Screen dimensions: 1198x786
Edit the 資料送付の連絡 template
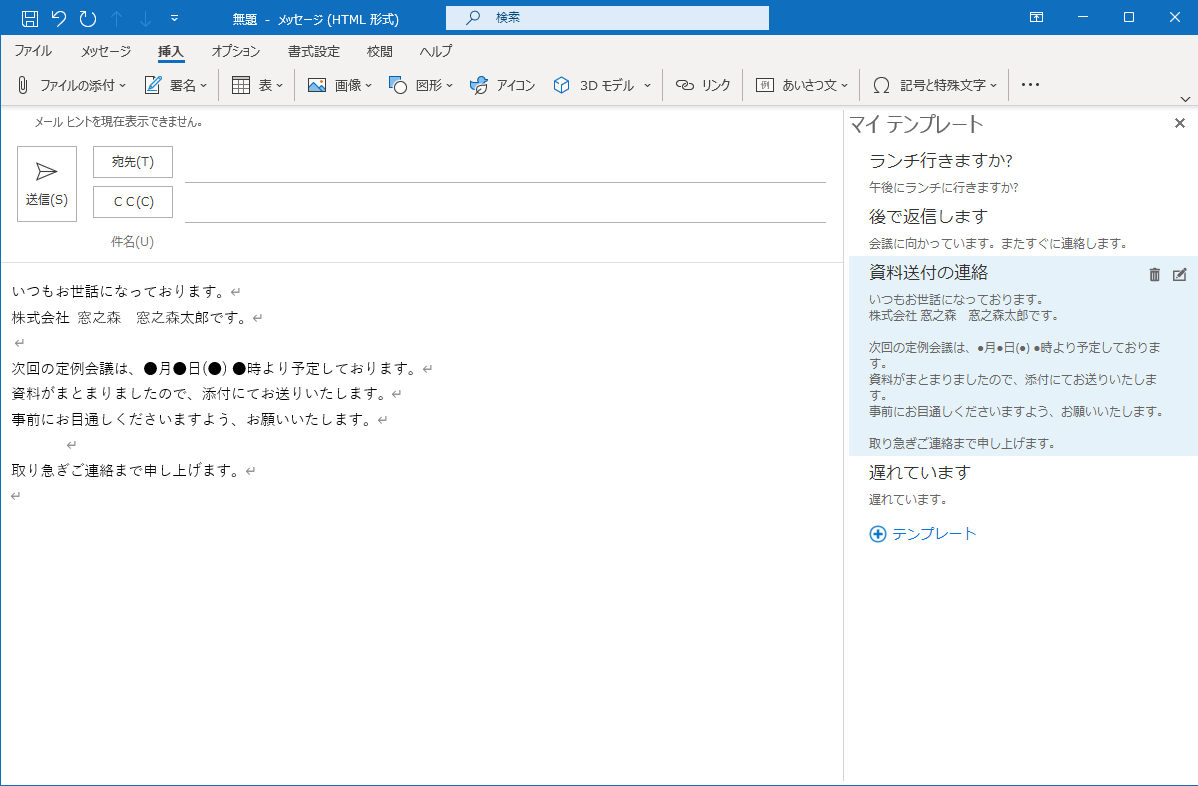(x=1180, y=273)
